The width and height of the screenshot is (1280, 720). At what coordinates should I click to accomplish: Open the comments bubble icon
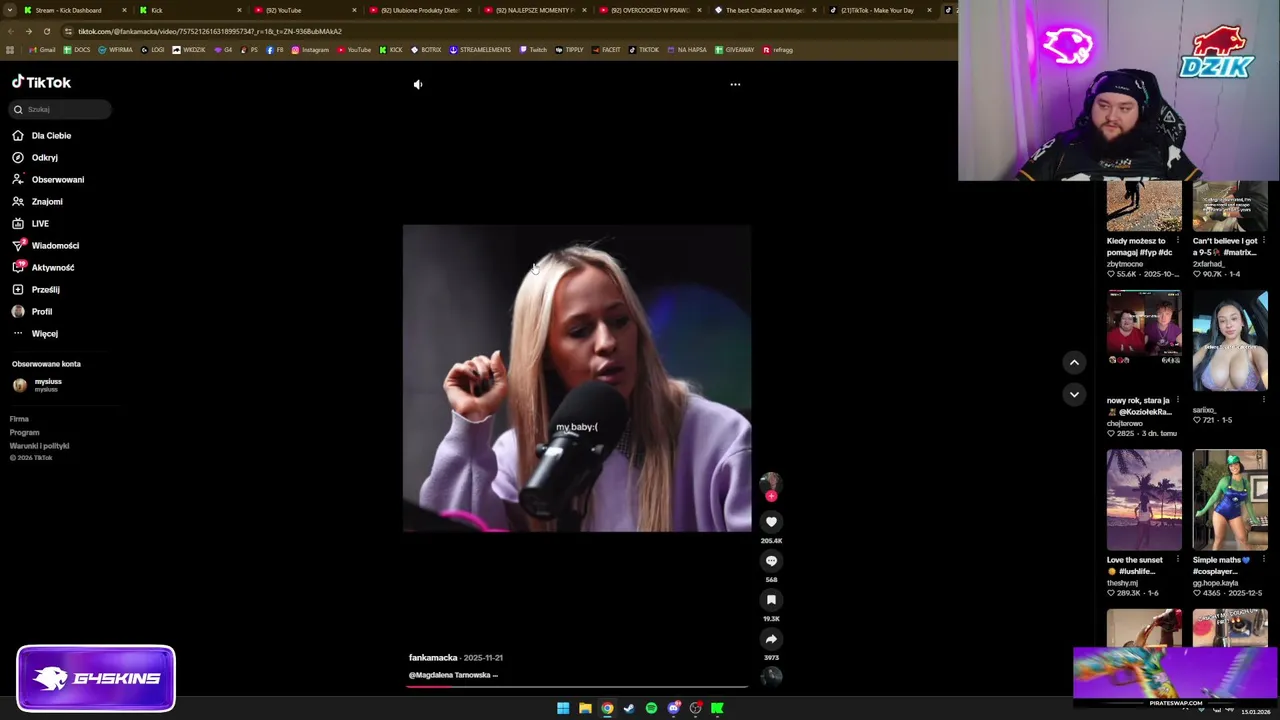click(771, 561)
